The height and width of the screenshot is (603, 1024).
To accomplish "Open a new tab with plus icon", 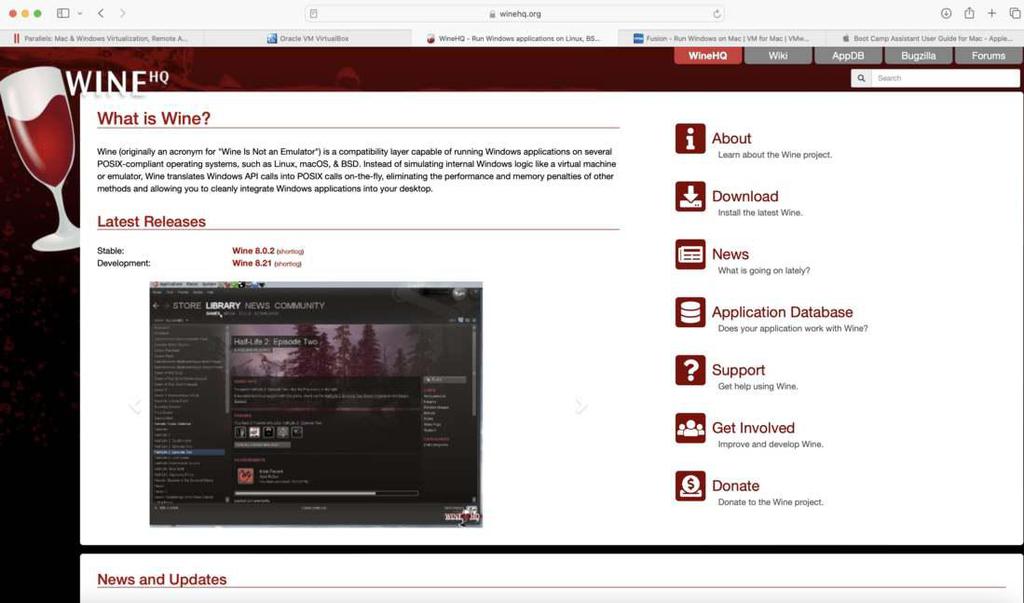I will point(992,13).
